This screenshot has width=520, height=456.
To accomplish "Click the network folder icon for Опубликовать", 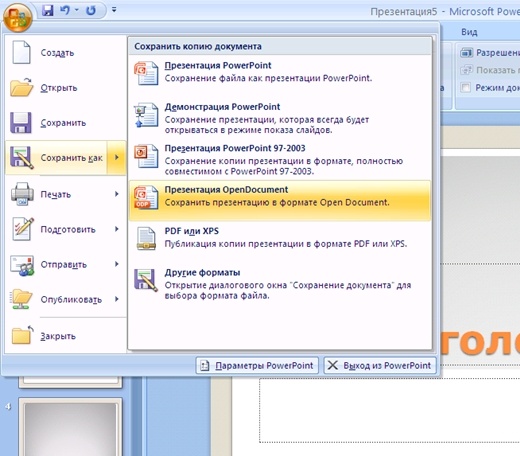I will coord(22,299).
